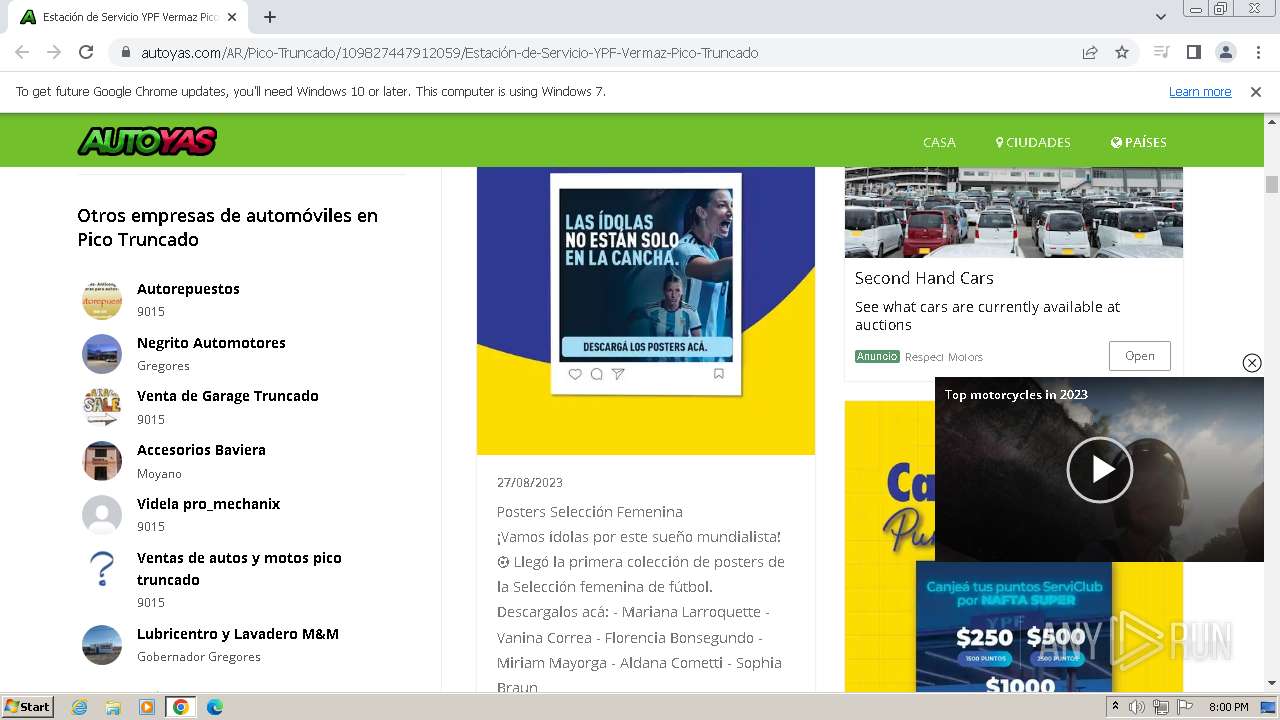This screenshot has width=1280, height=720.
Task: Open Windows Media Player in taskbar
Action: coord(147,707)
